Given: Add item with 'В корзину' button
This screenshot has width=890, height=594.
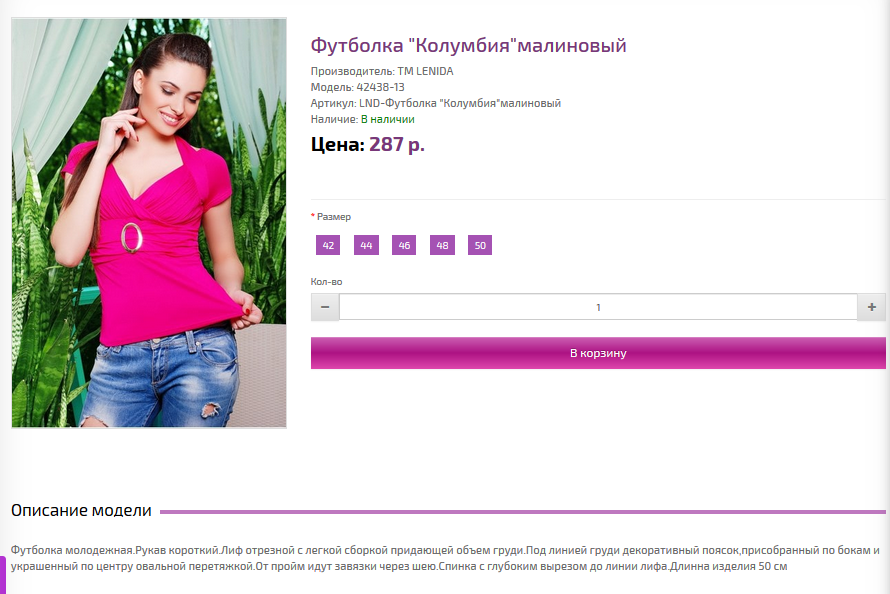Looking at the screenshot, I should [598, 353].
